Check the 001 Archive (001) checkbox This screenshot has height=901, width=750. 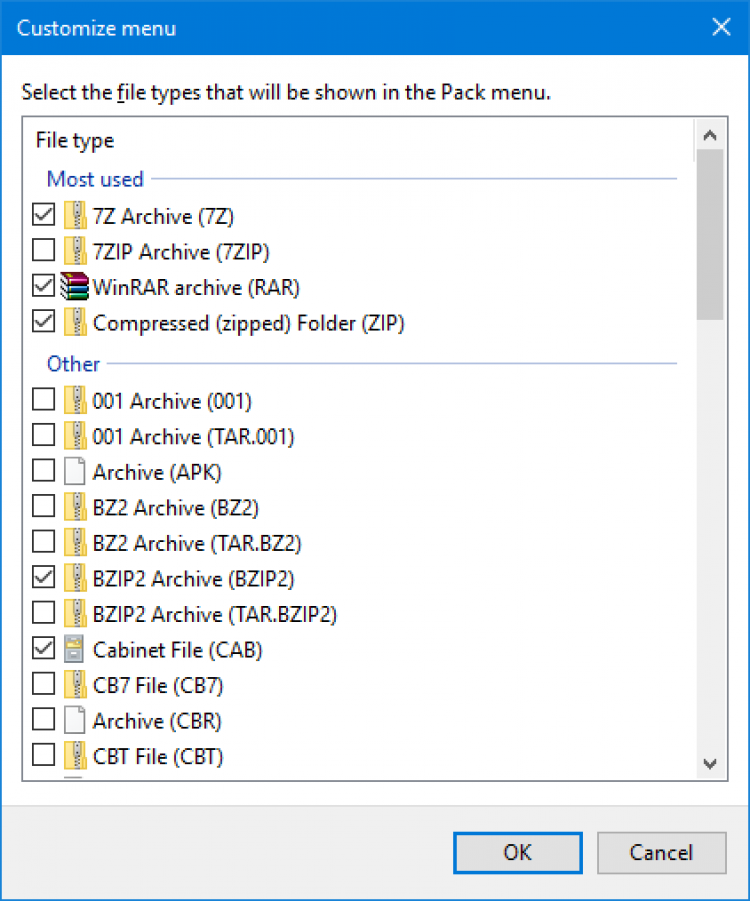pos(44,401)
